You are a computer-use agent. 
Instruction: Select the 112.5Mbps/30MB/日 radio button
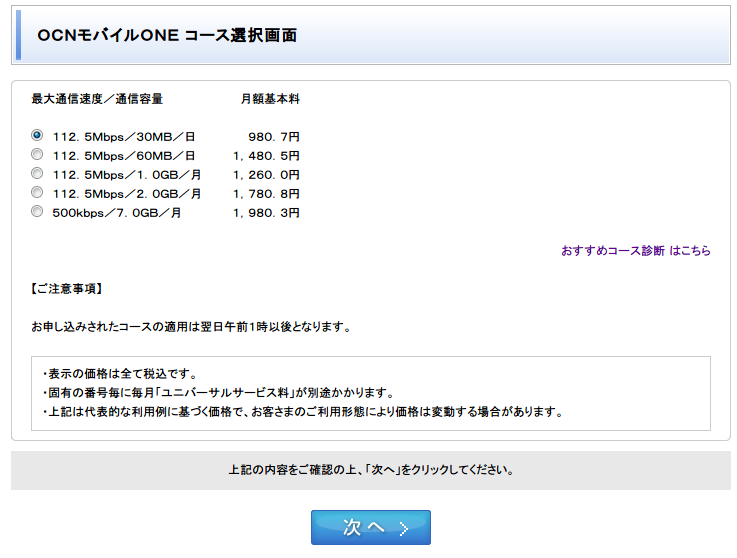tap(37, 135)
